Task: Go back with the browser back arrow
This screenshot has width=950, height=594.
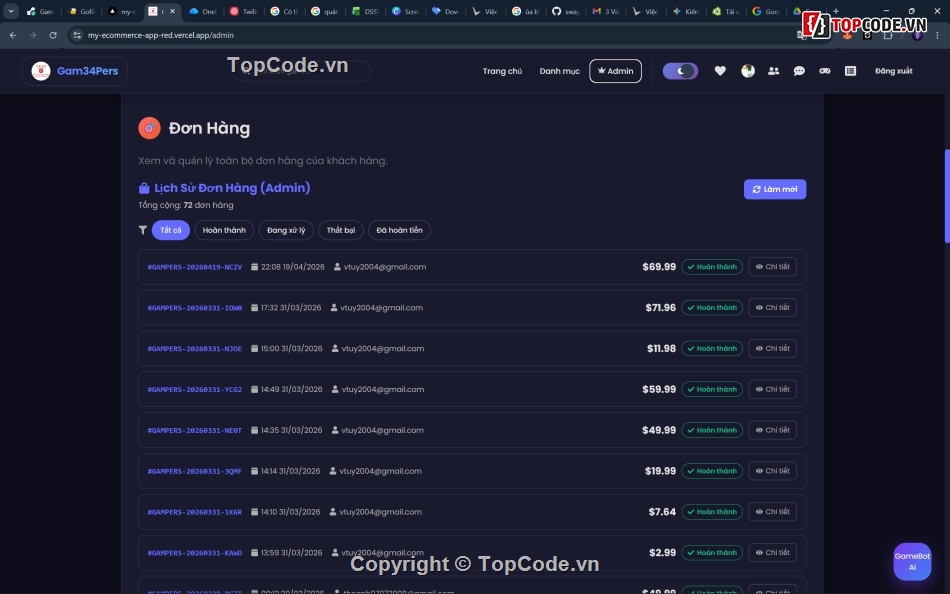Action: (13, 35)
